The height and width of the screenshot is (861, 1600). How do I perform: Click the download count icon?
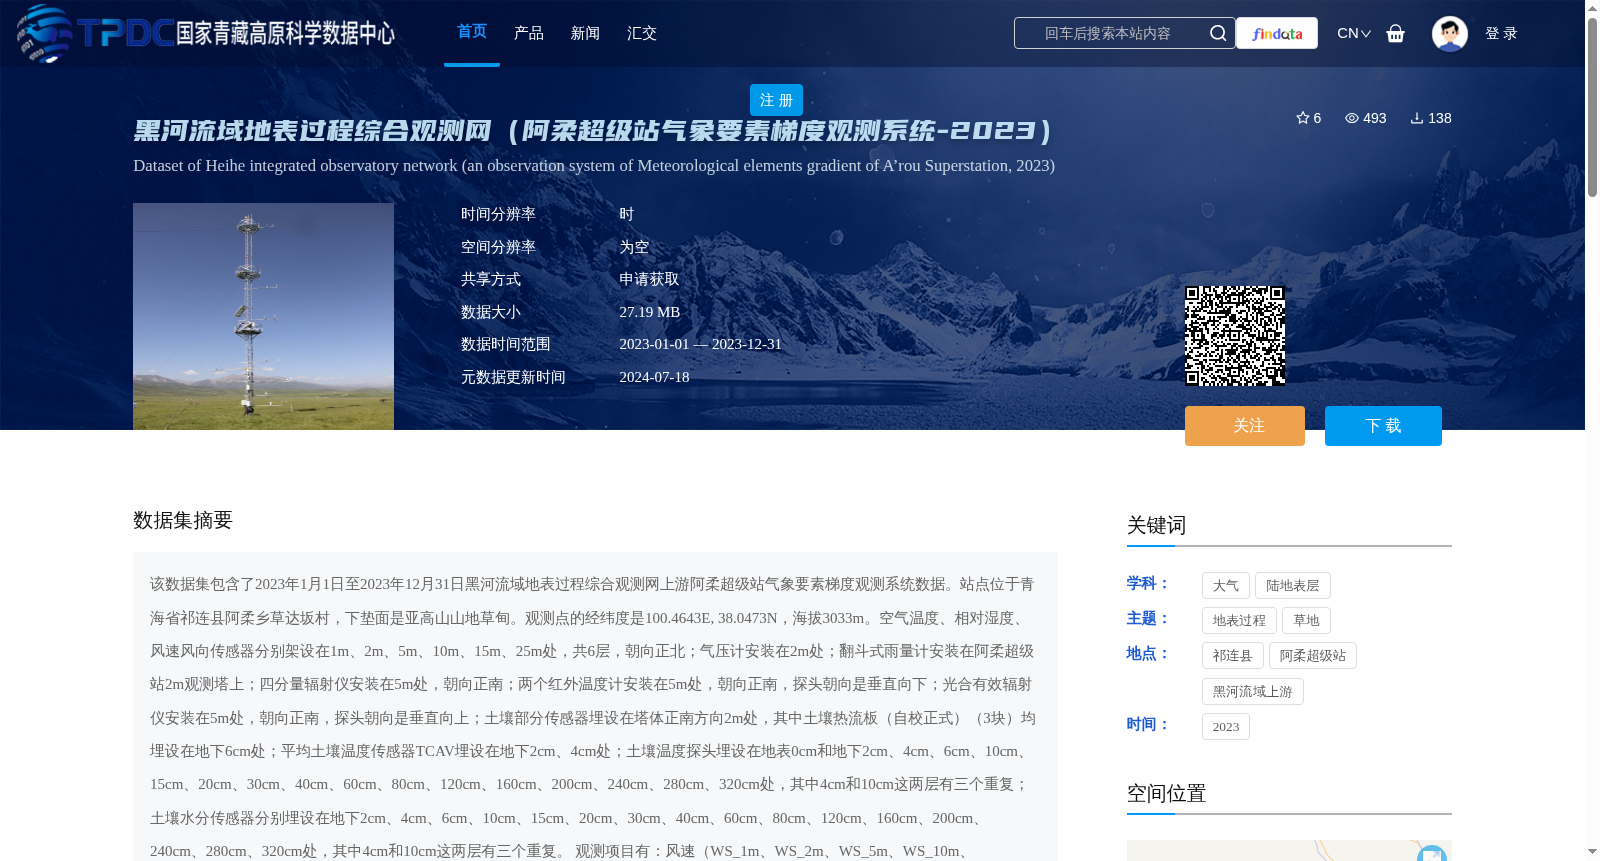point(1417,118)
